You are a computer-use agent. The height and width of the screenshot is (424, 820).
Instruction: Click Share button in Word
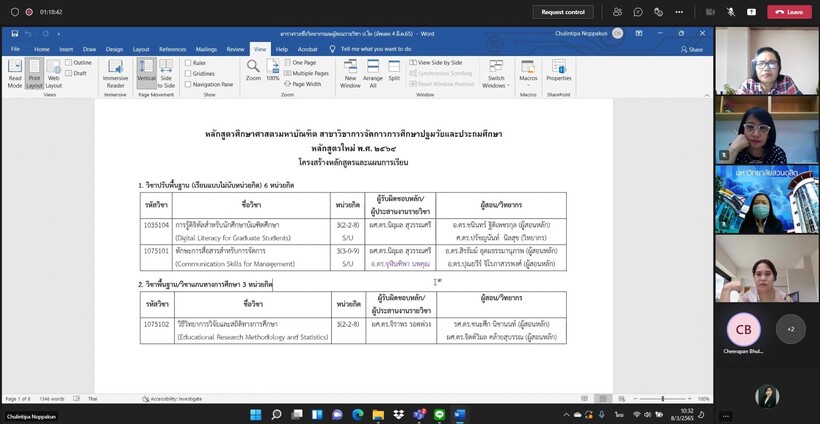(x=692, y=49)
